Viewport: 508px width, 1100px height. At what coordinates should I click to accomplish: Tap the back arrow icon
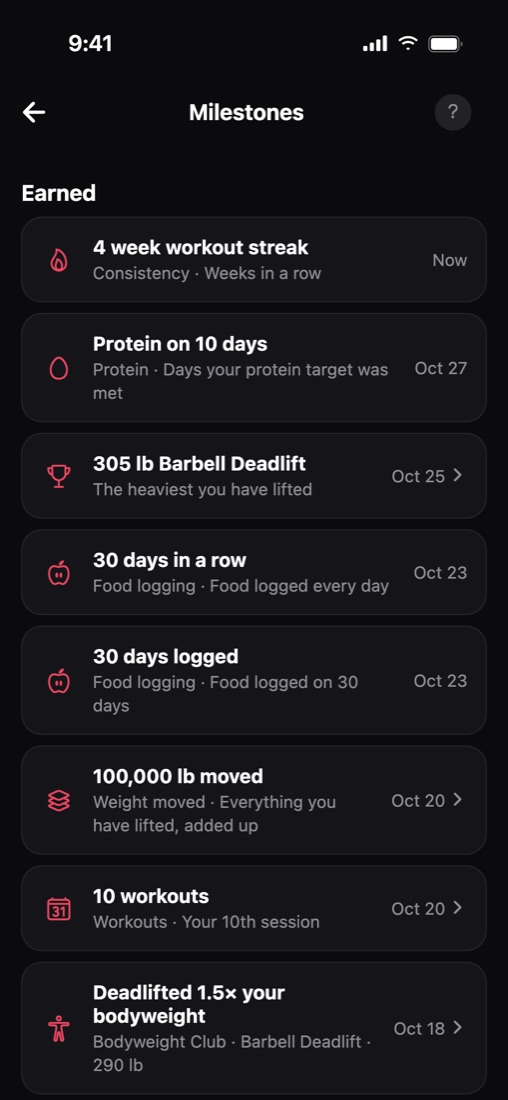(x=34, y=112)
